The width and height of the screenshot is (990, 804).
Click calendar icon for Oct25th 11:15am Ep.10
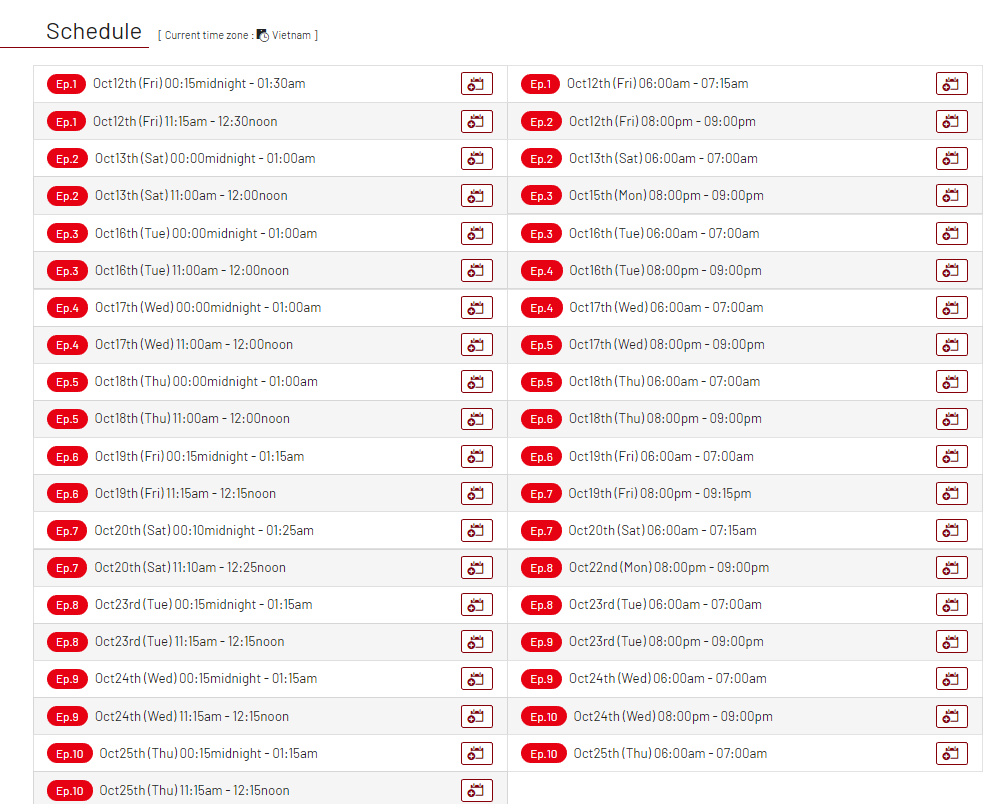click(477, 791)
